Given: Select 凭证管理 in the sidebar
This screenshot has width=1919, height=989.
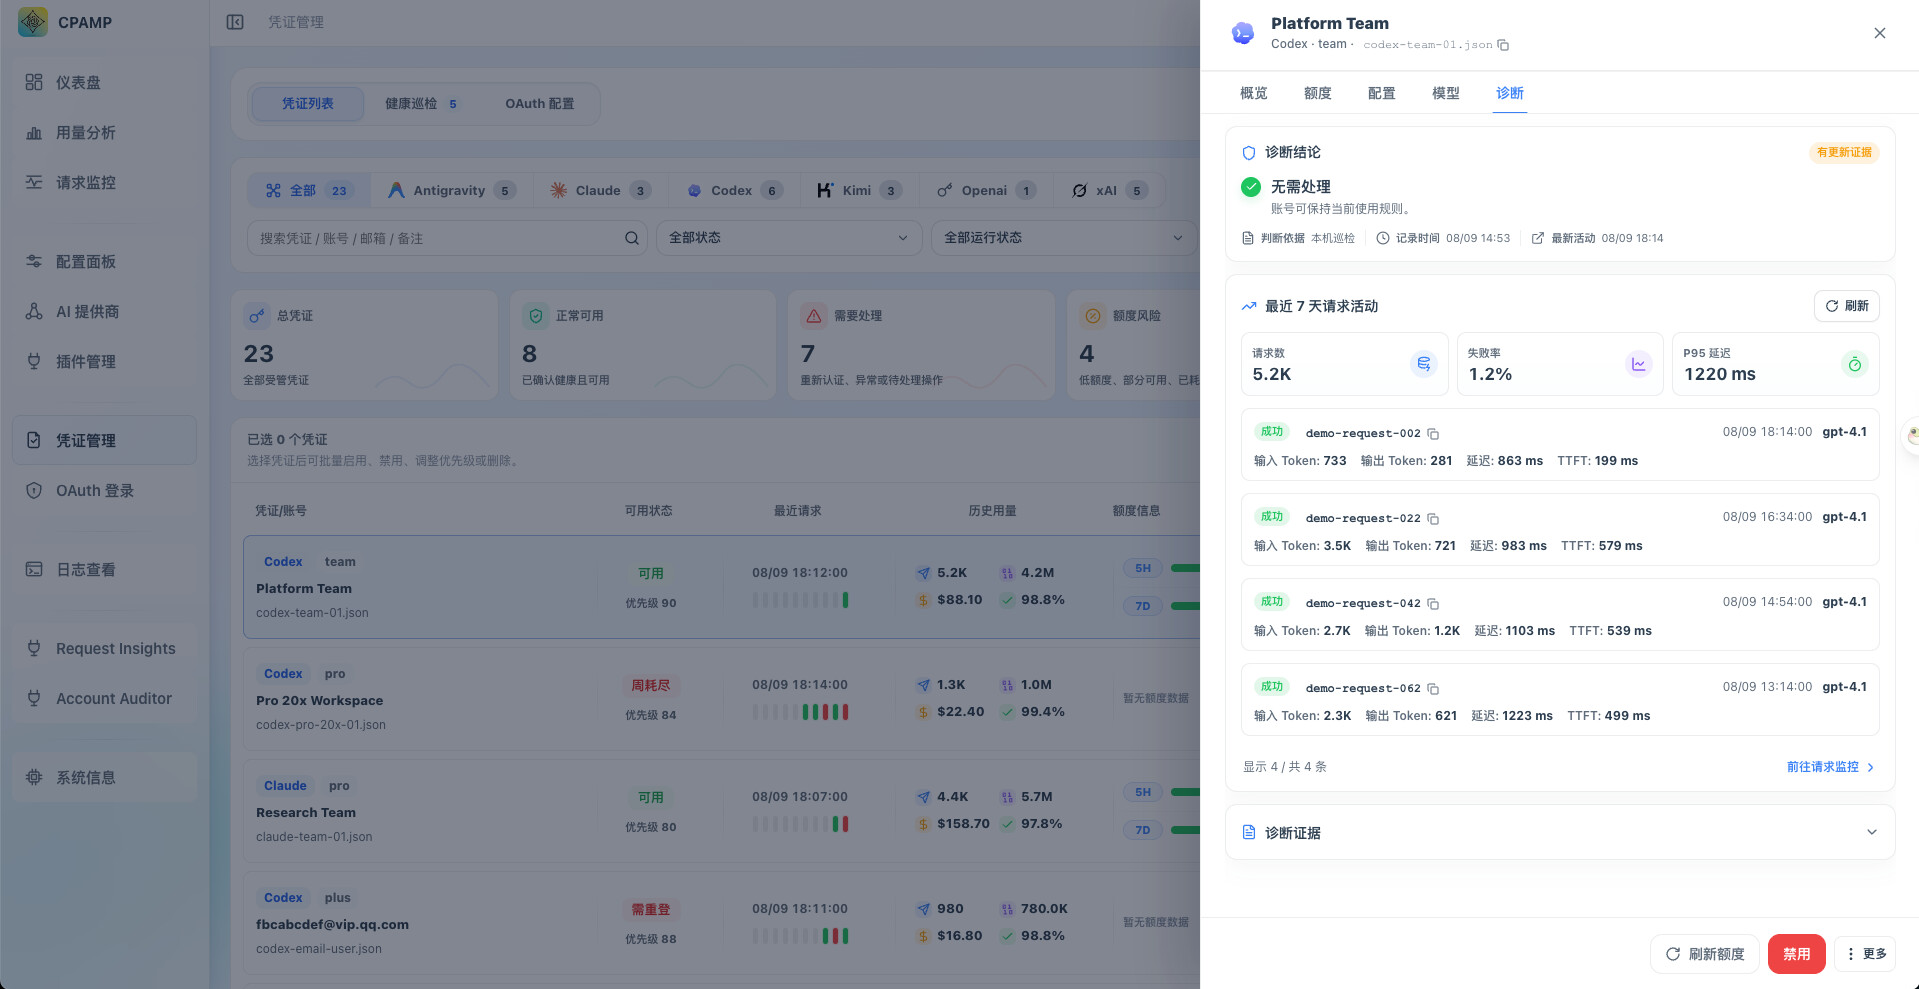Looking at the screenshot, I should click(104, 440).
